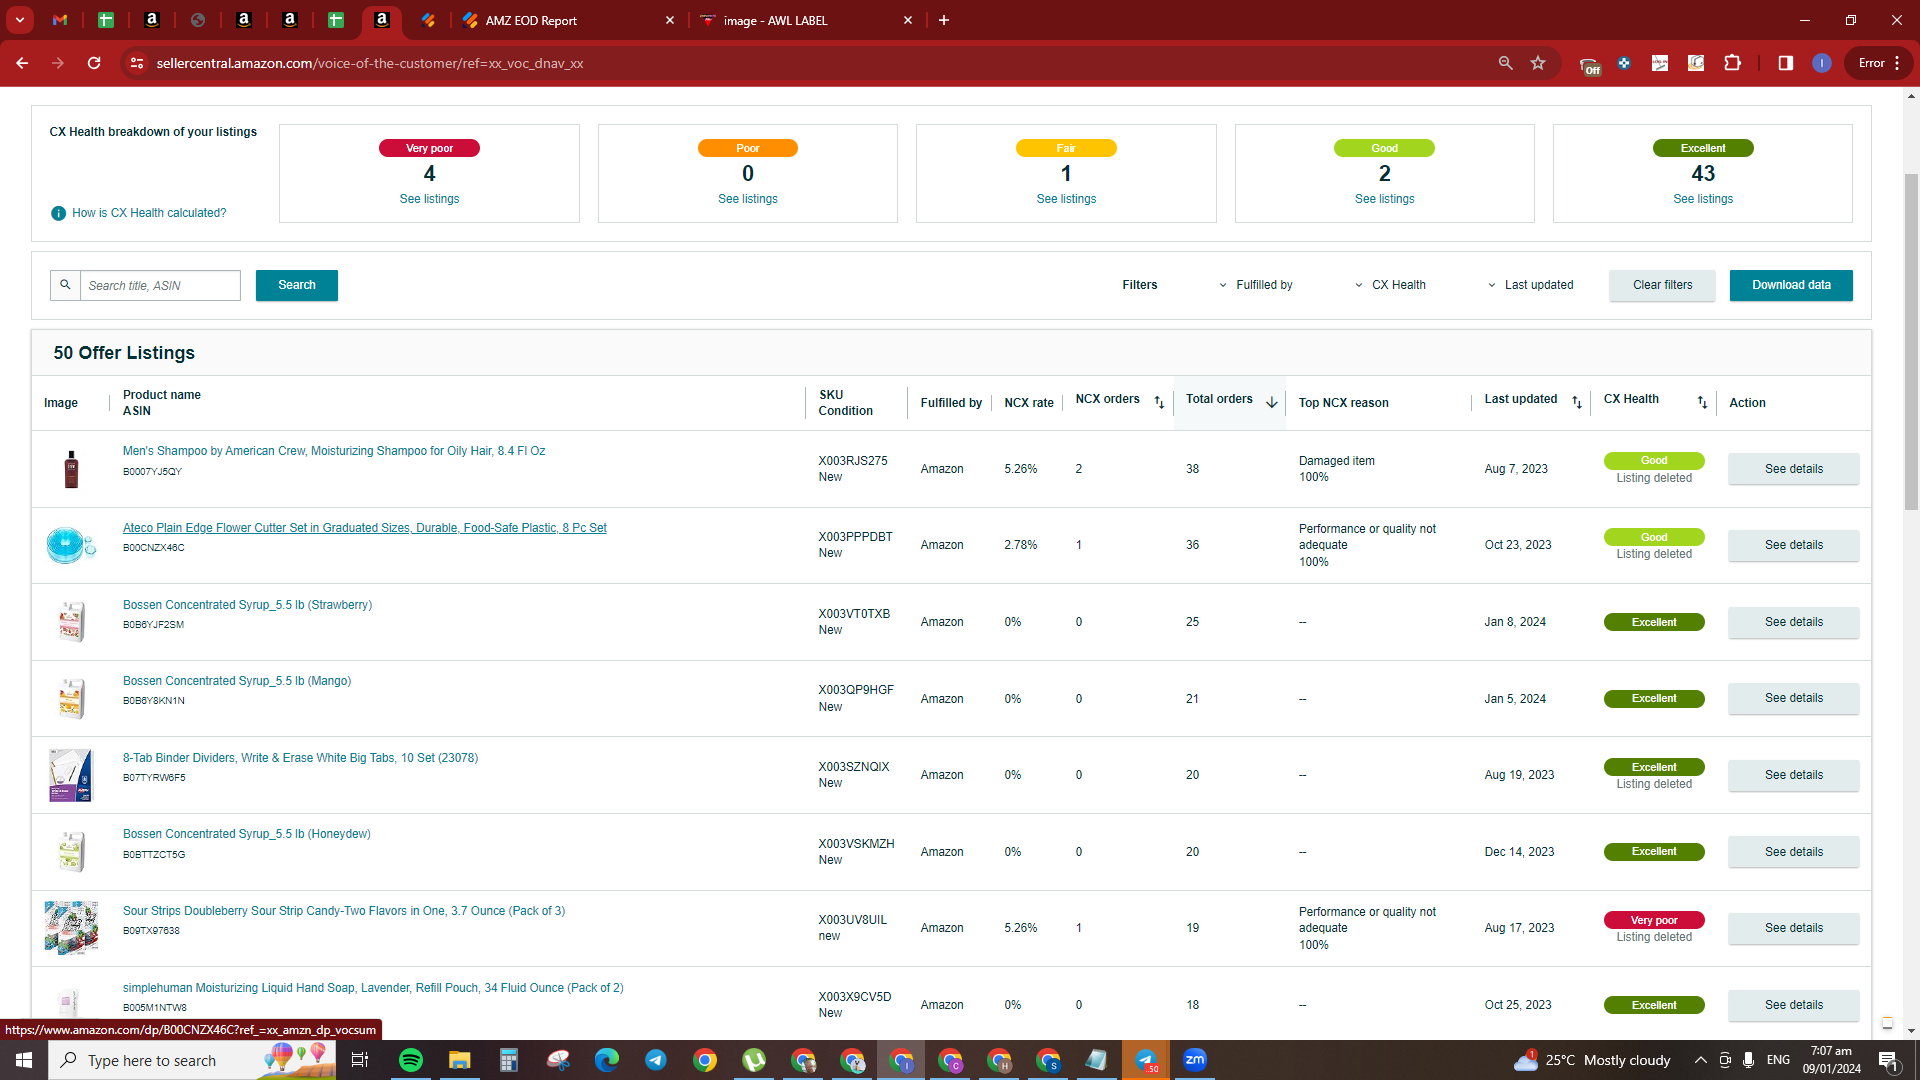See details for Bossen Syrup (Strawberry)

point(1794,622)
